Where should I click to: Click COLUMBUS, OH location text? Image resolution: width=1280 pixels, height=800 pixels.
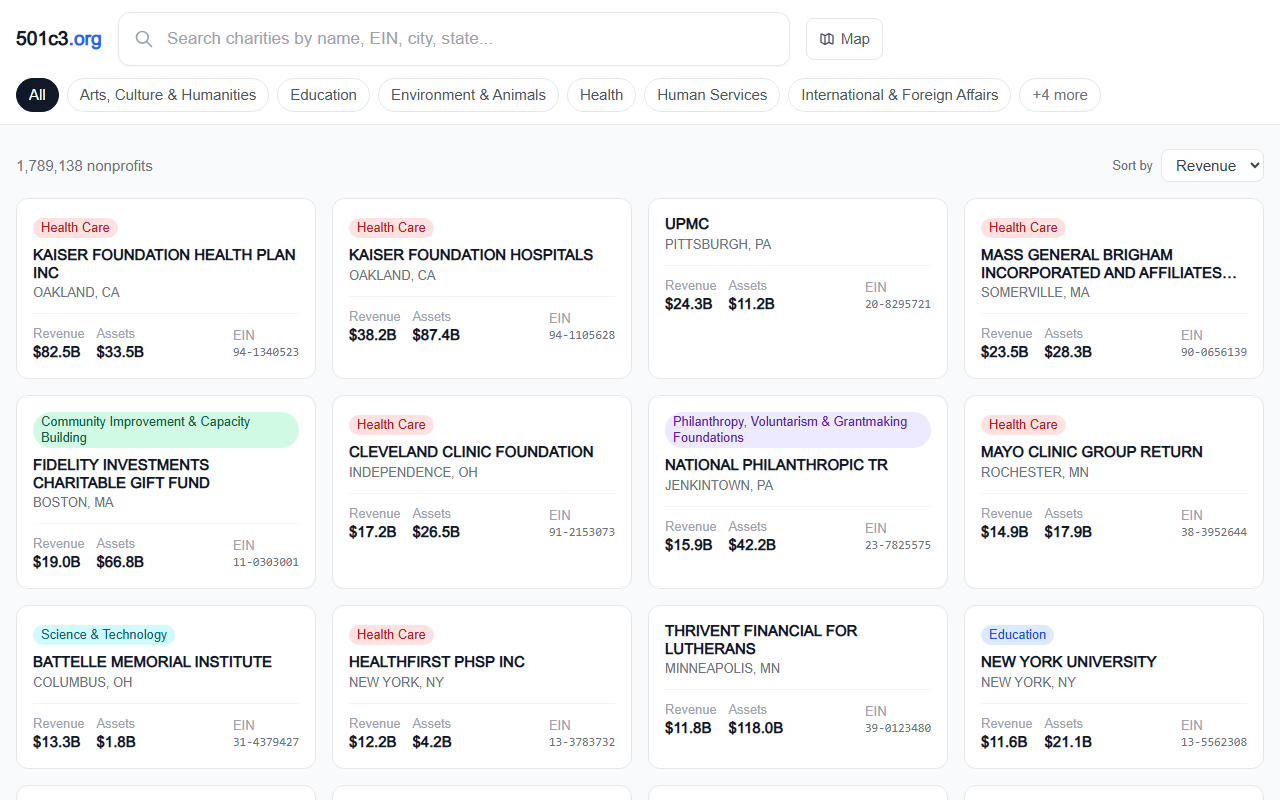tap(83, 682)
